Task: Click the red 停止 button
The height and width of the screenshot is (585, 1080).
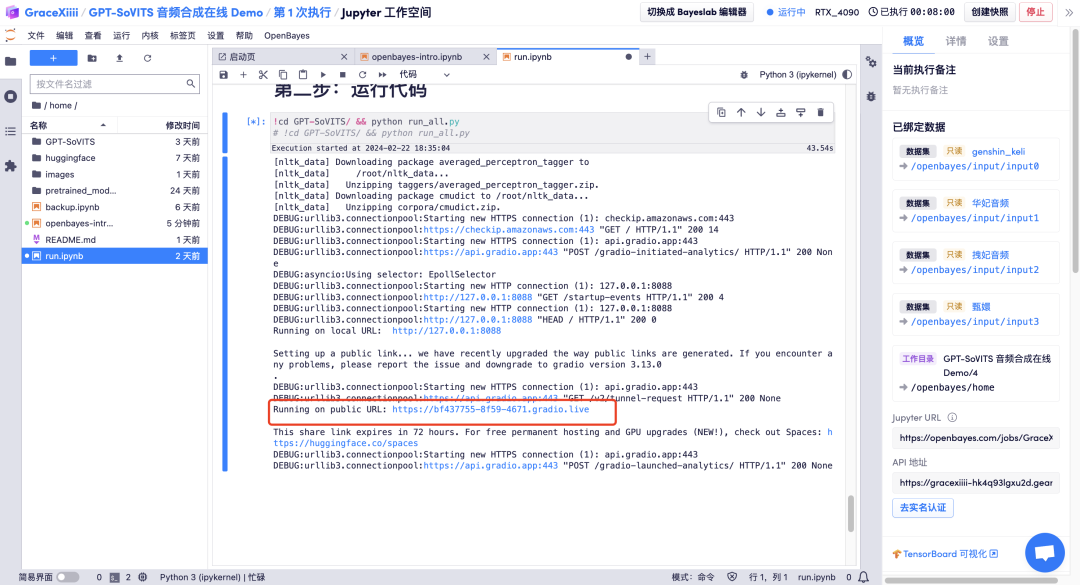Action: click(x=1035, y=12)
